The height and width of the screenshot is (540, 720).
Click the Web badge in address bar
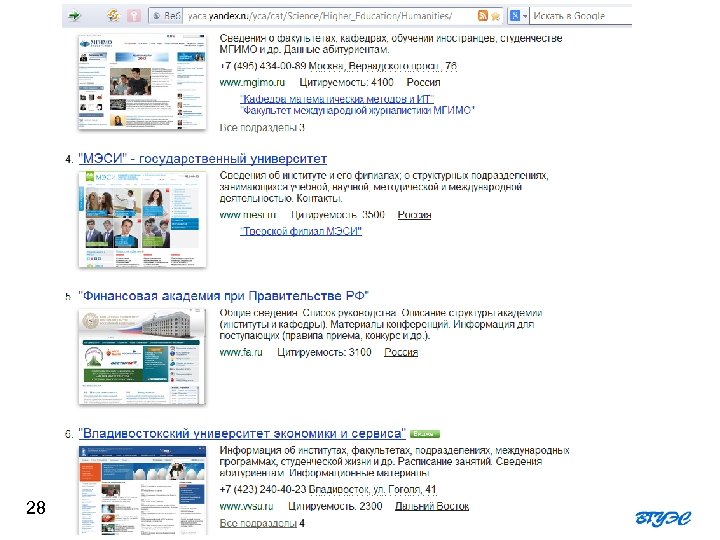[x=167, y=16]
